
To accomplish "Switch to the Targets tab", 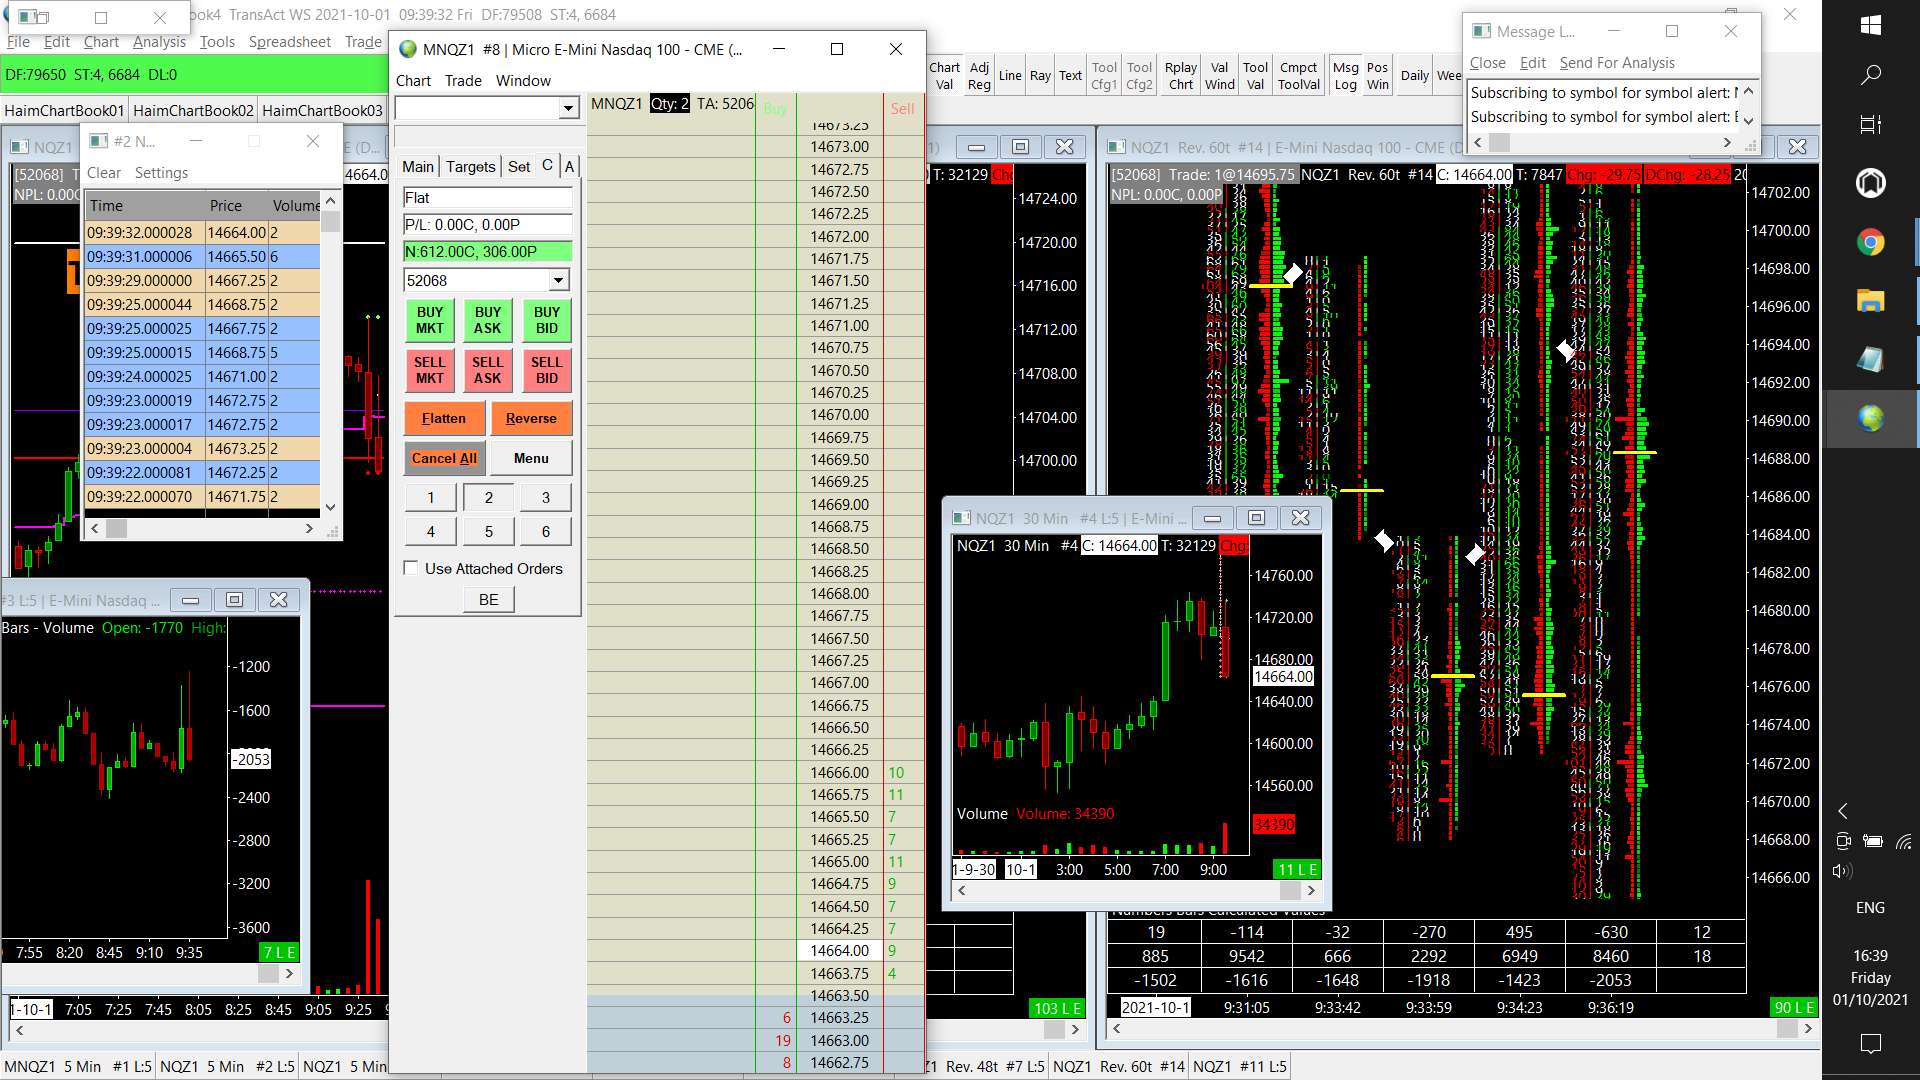I will pyautogui.click(x=470, y=167).
